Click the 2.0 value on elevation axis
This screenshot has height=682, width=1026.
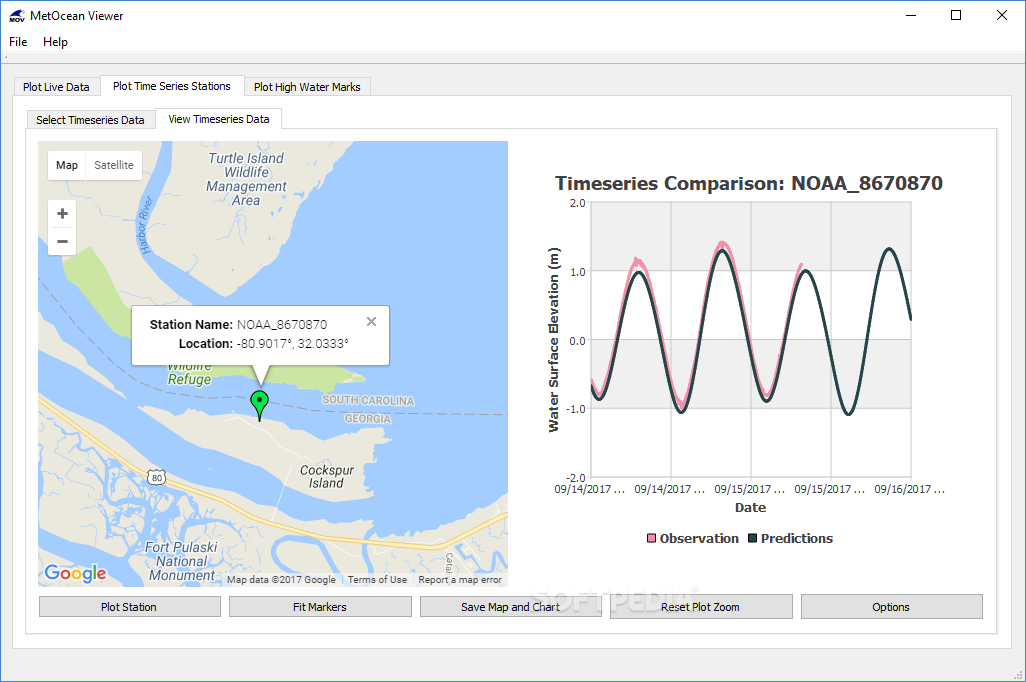(578, 203)
